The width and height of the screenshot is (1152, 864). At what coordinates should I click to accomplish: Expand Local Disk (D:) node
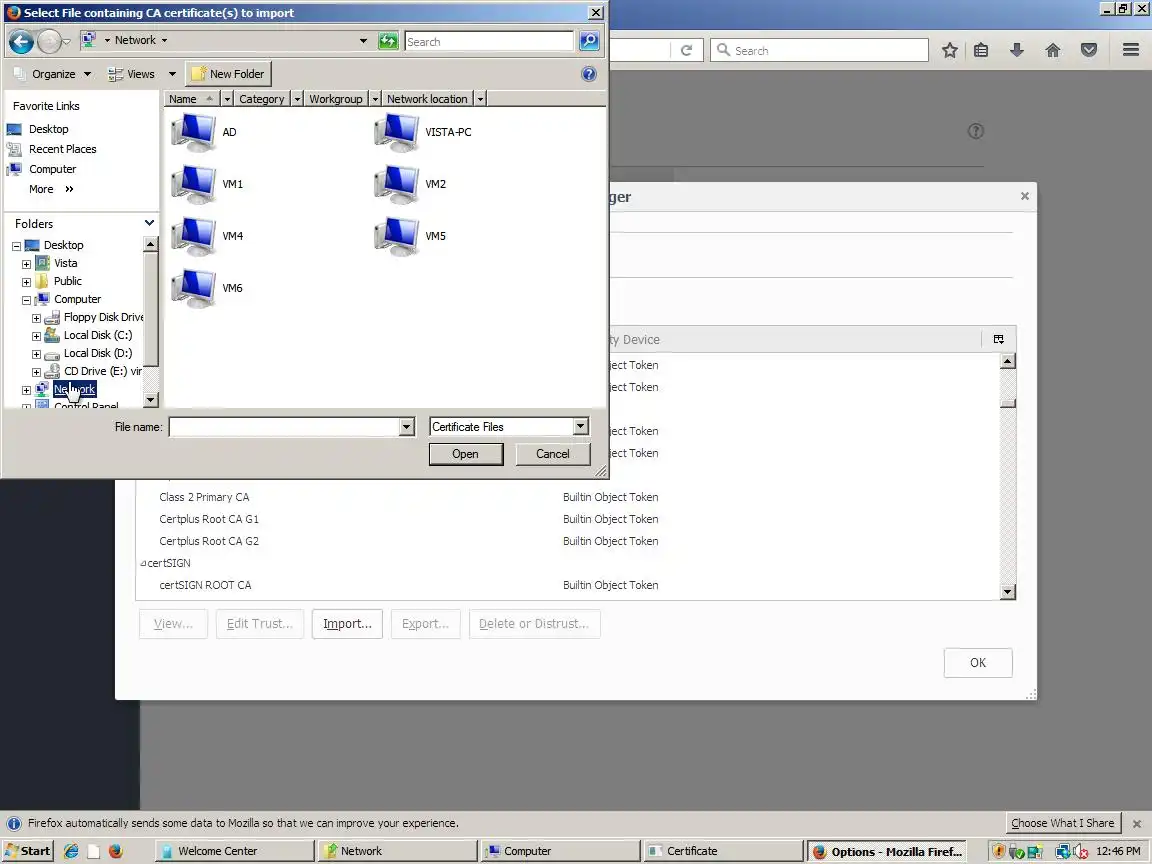click(36, 354)
